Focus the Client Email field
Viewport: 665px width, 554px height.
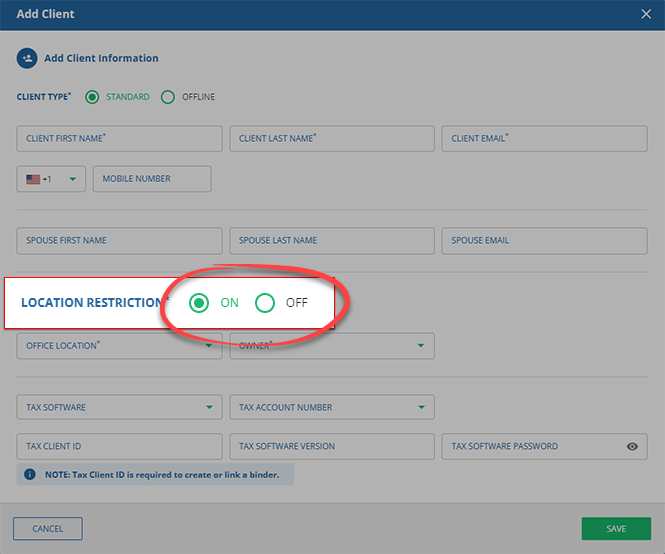pos(544,139)
